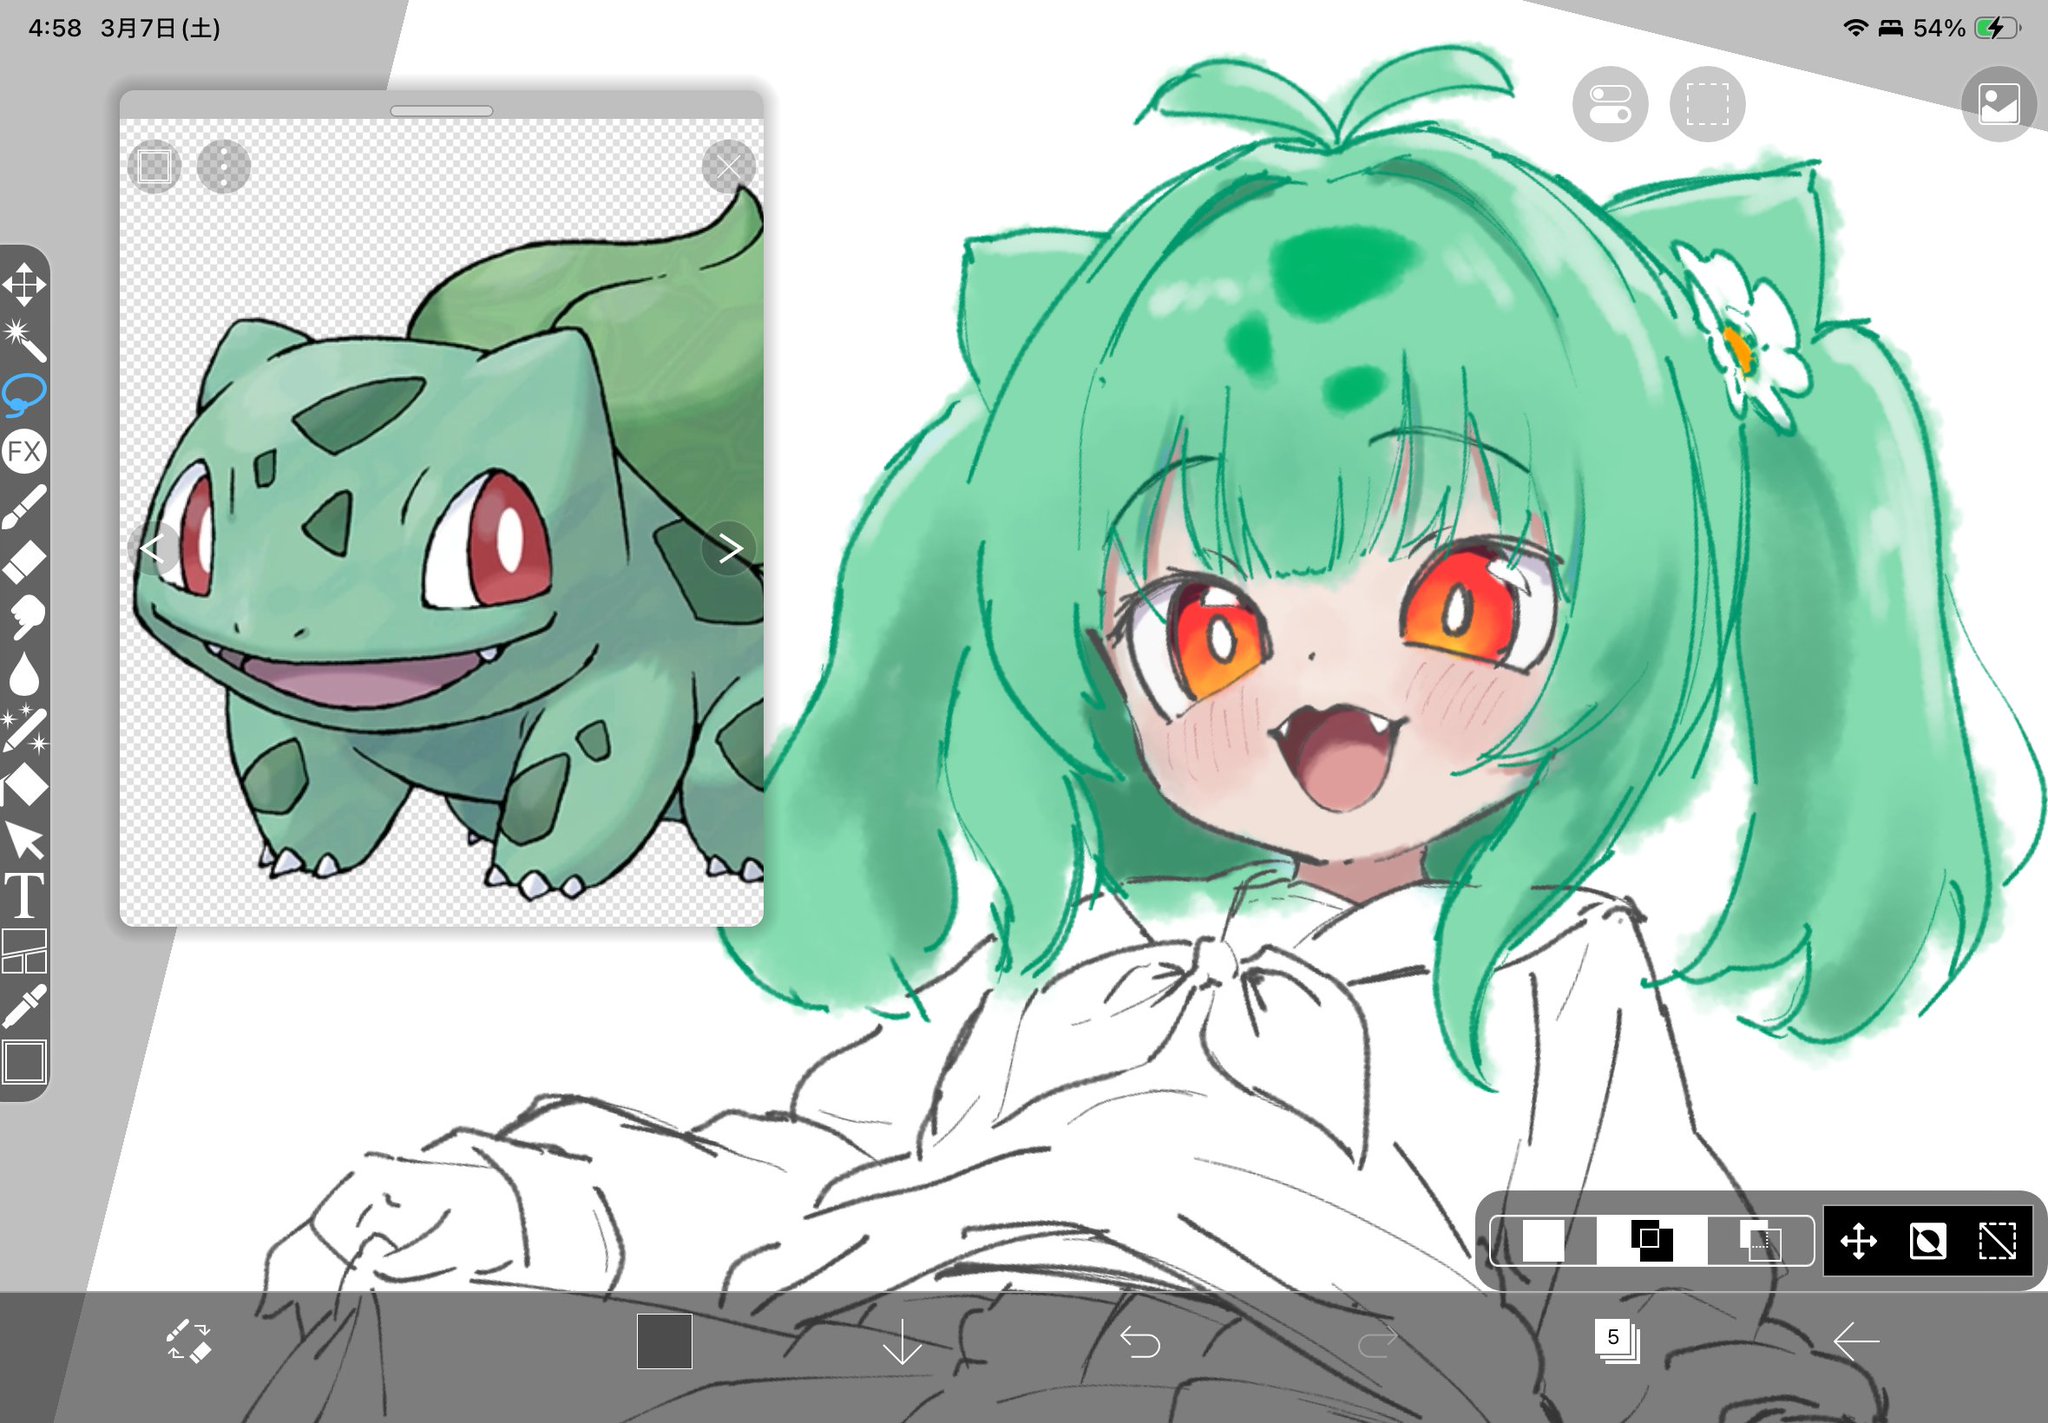The height and width of the screenshot is (1423, 2048).
Task: Open the FX filter tool
Action: 24,451
